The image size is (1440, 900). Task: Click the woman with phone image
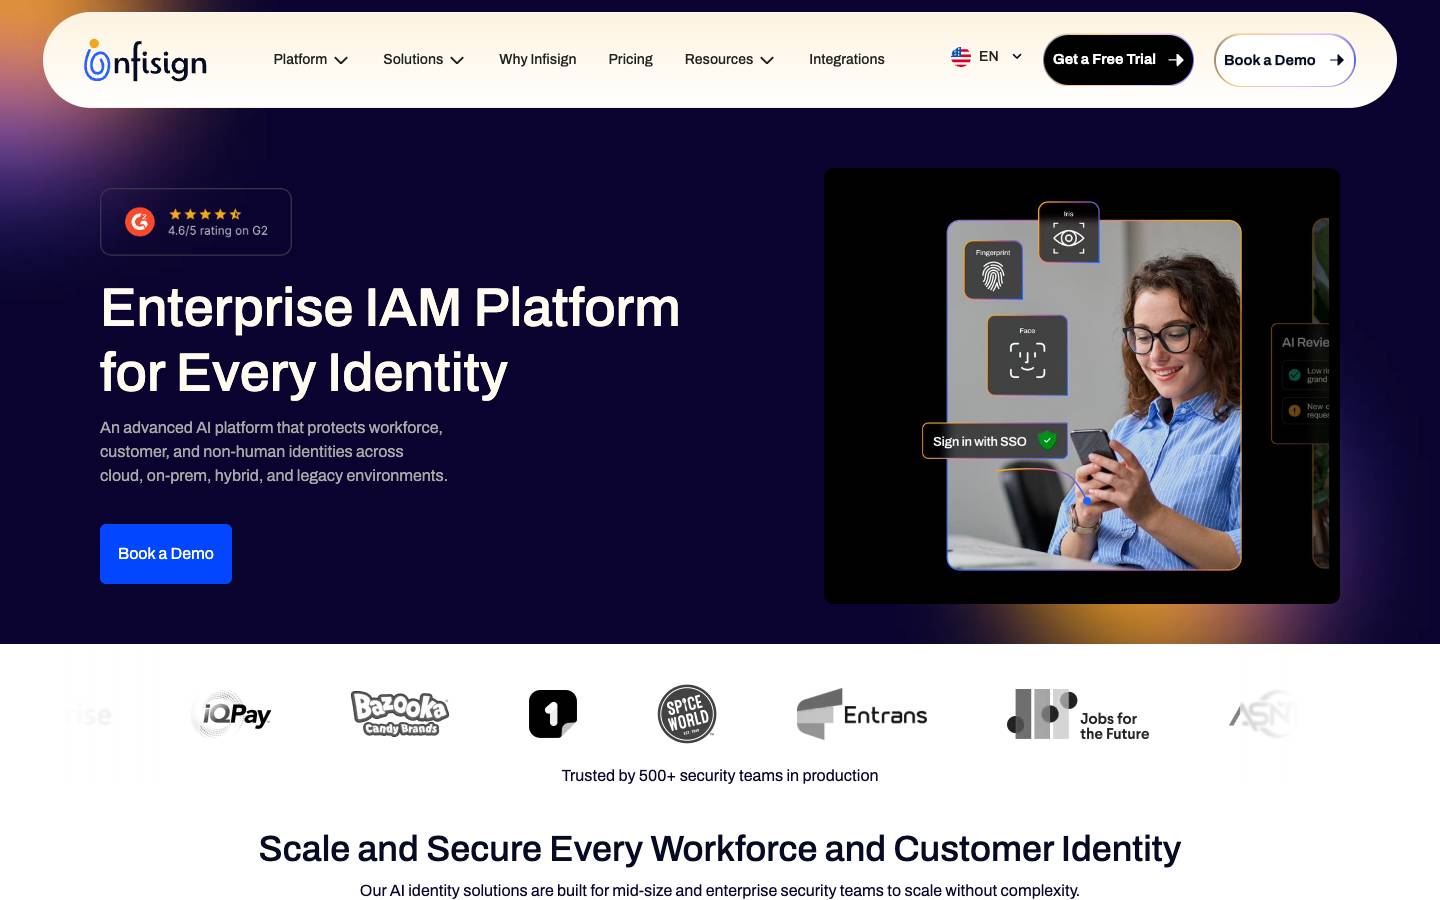tap(1094, 395)
